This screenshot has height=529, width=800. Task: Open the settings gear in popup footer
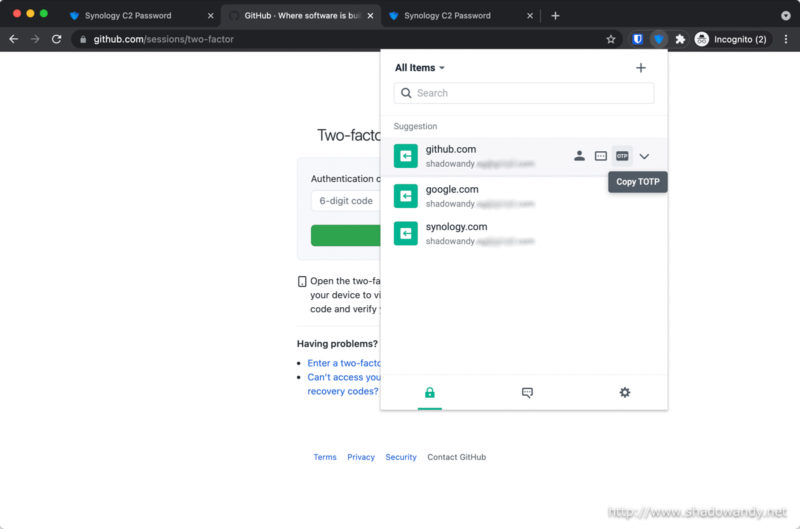point(625,393)
